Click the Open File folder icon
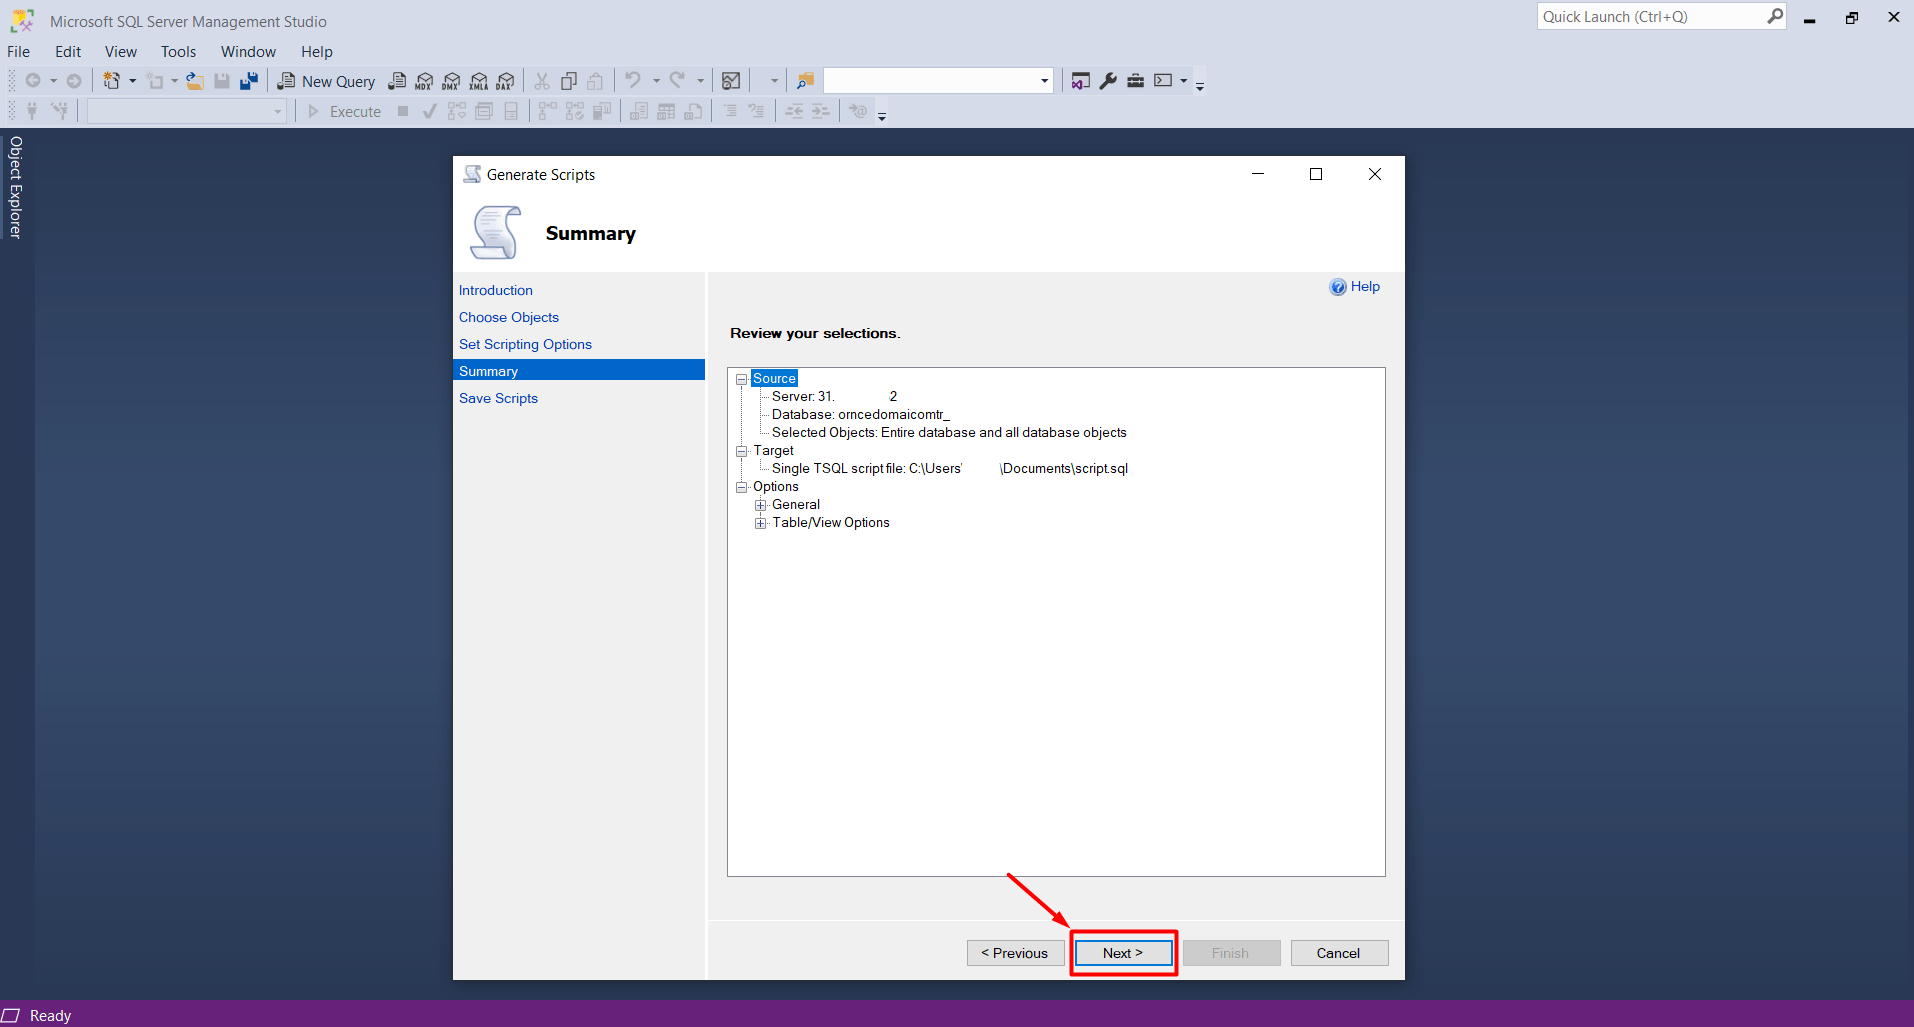Viewport: 1914px width, 1027px height. click(x=195, y=81)
